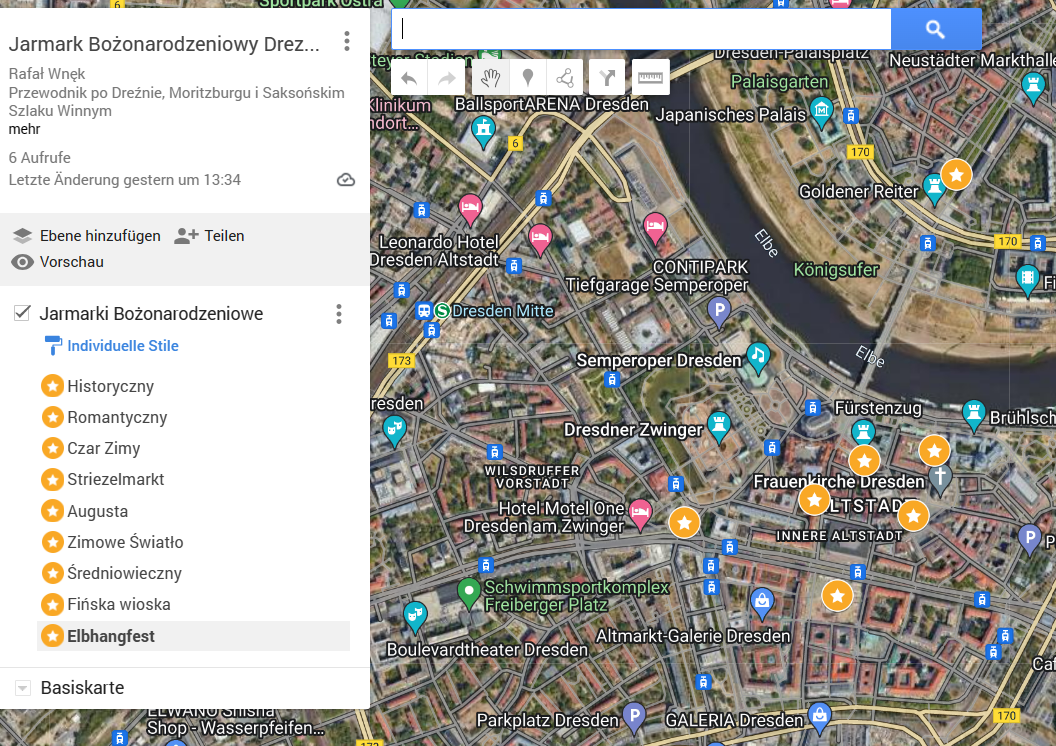
Task: Click the Letzte Änderung gestern um 13:34 text
Action: (125, 180)
